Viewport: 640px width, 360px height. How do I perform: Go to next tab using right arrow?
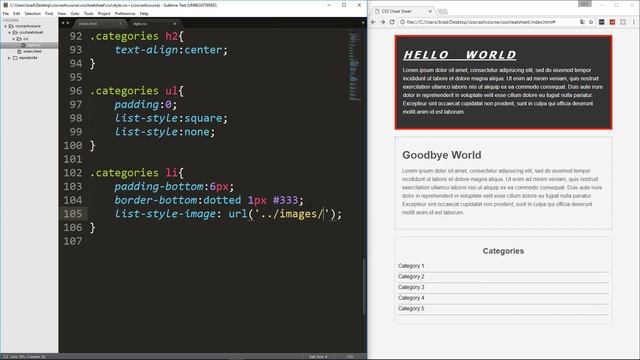pyautogui.click(x=68, y=23)
